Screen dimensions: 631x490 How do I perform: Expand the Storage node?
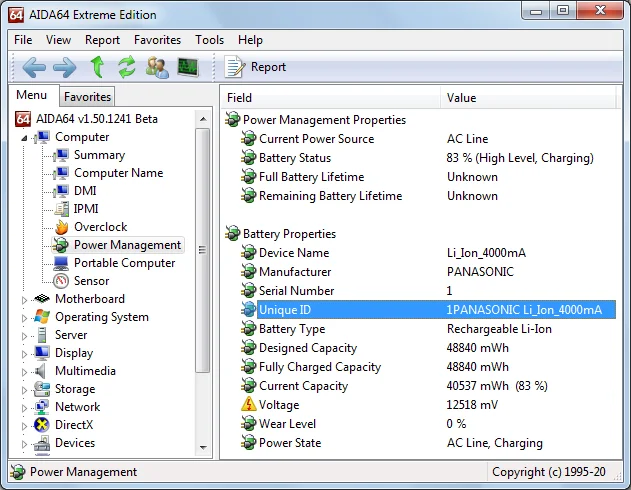click(24, 390)
